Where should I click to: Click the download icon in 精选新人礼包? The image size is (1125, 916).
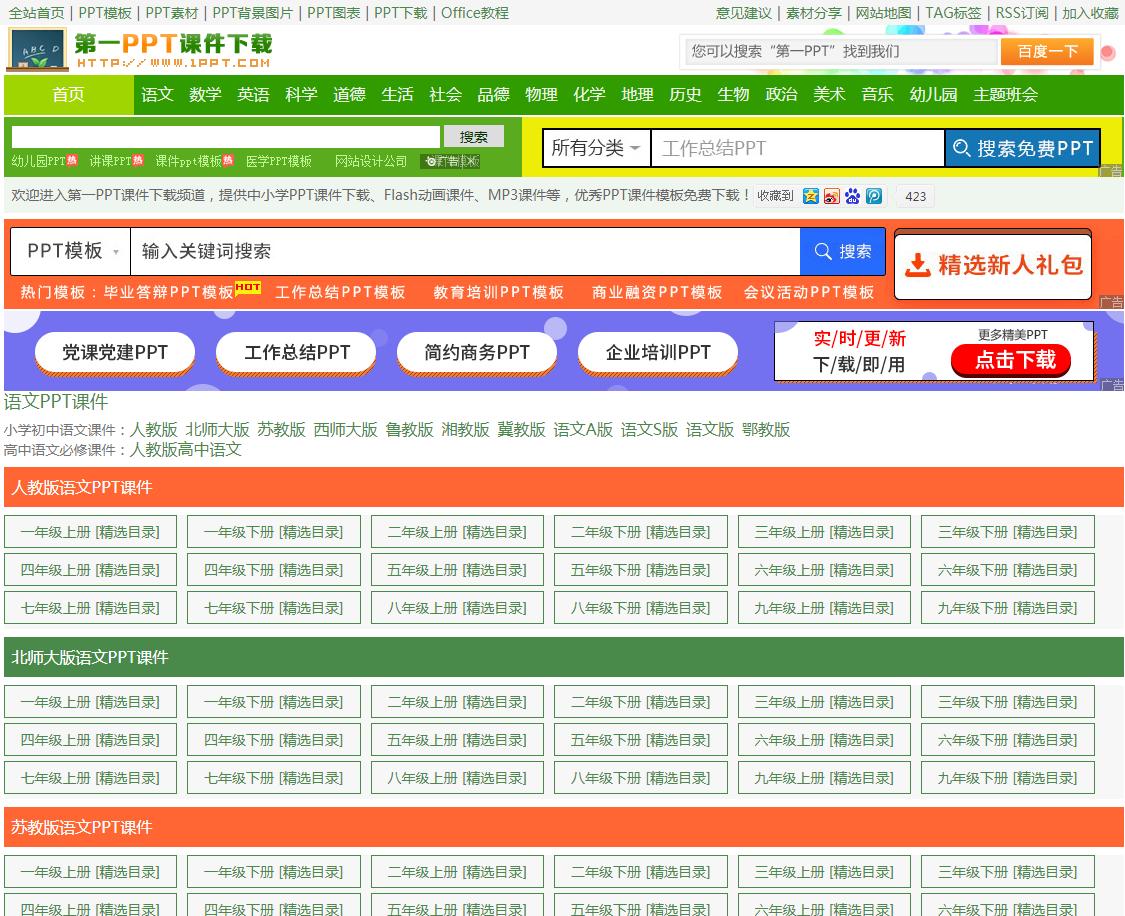[919, 264]
